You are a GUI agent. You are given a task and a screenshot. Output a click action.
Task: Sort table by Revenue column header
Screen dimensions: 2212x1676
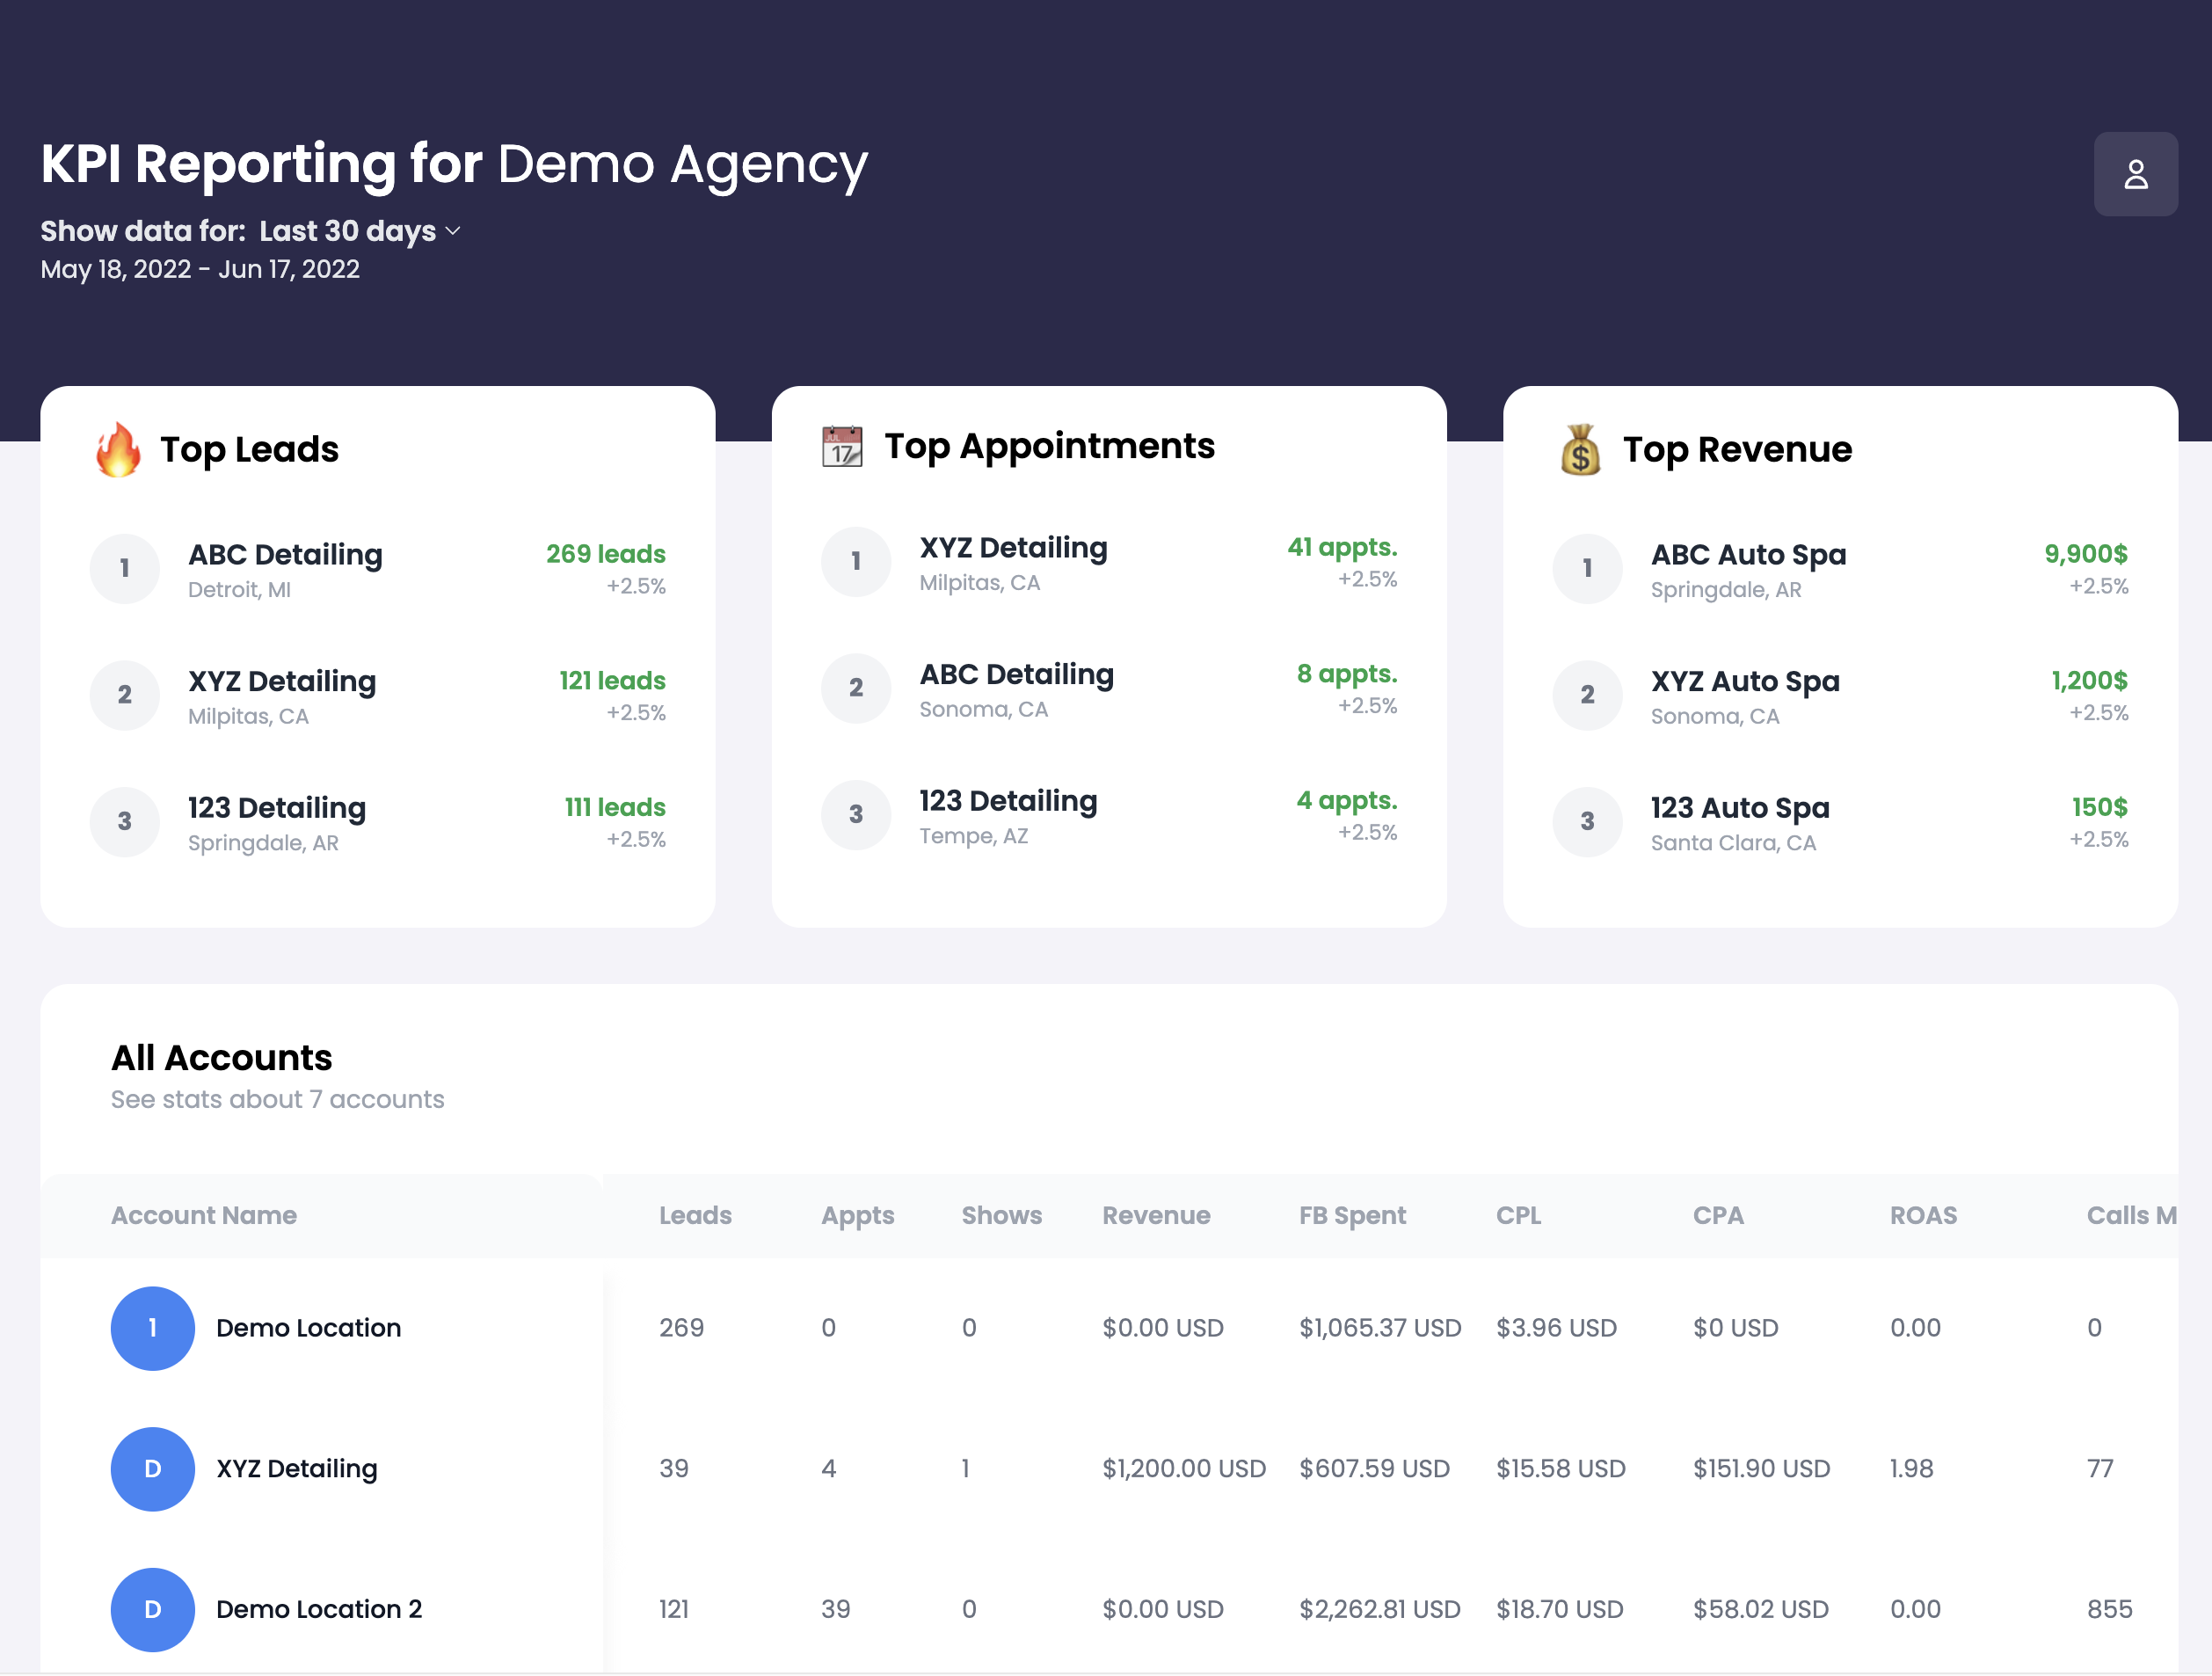pyautogui.click(x=1155, y=1215)
